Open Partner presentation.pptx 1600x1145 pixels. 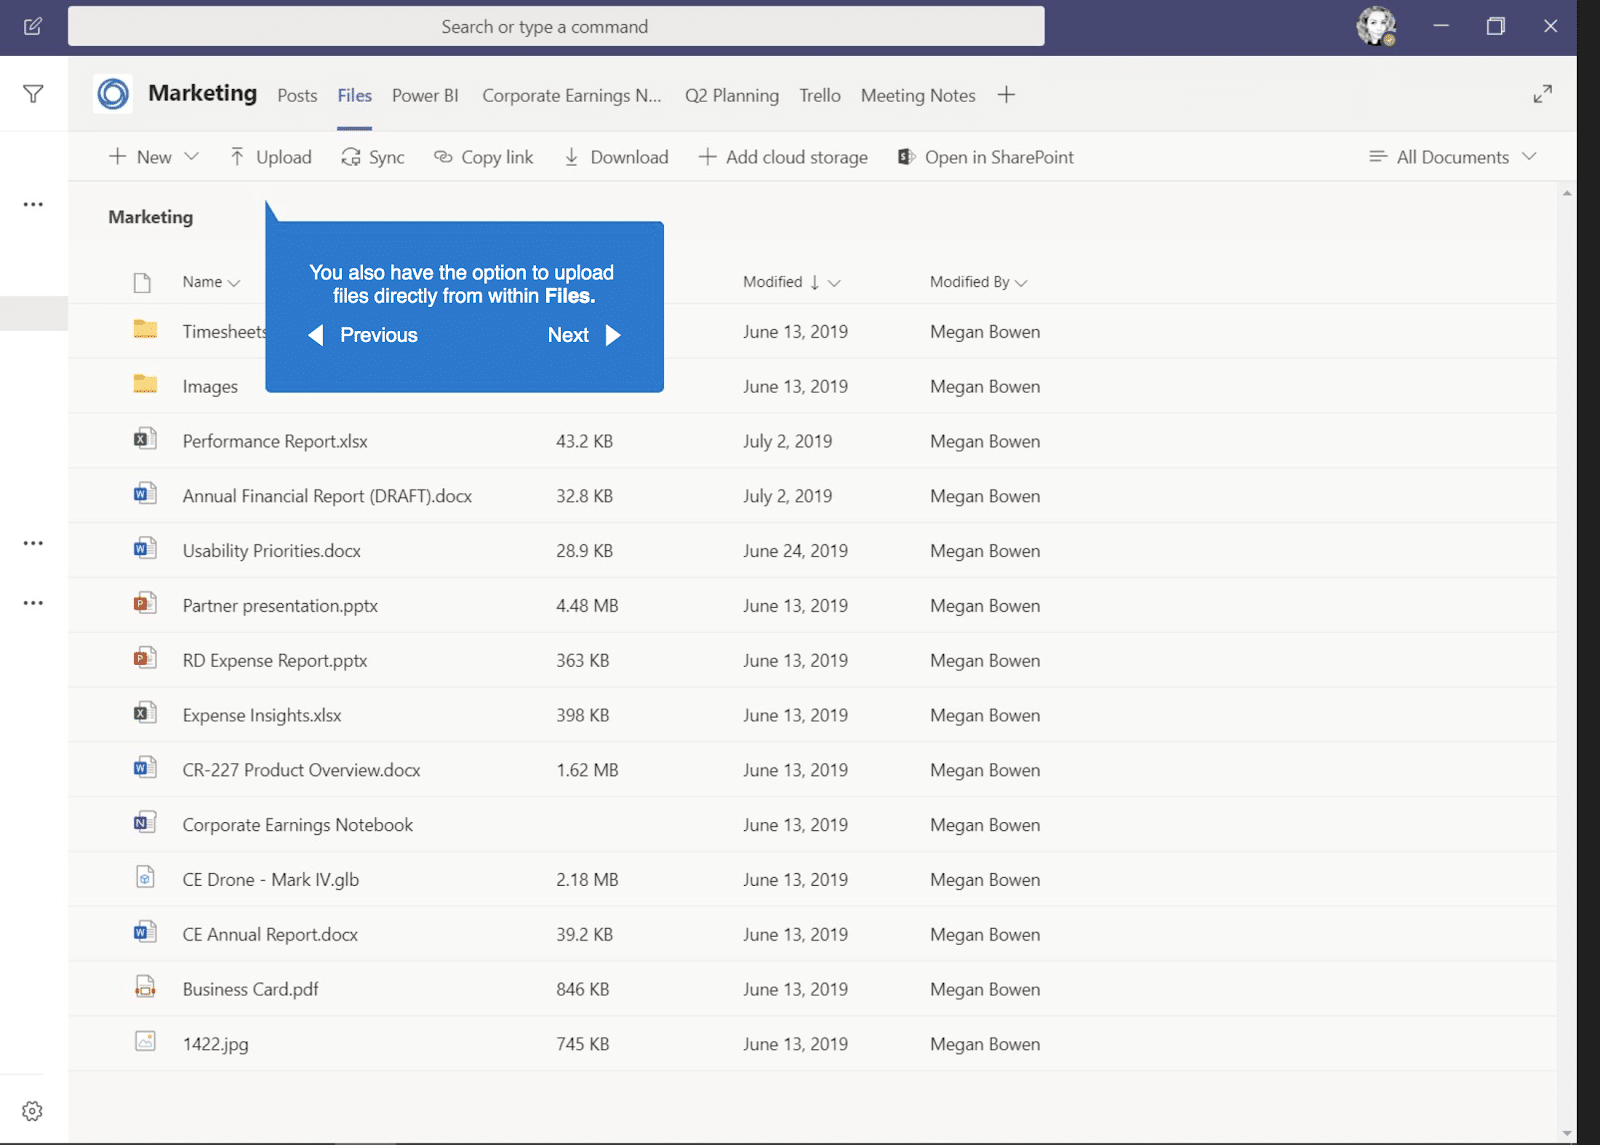click(x=280, y=606)
